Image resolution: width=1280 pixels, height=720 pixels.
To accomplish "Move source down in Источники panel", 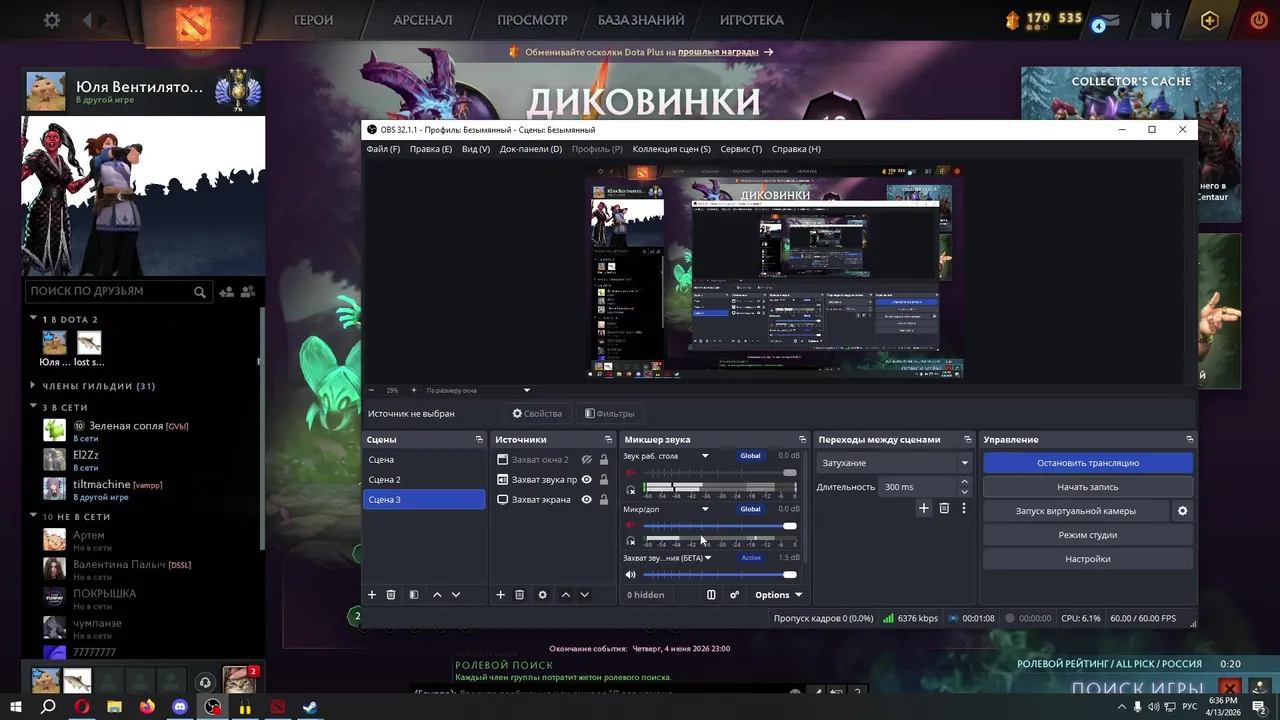I will (585, 595).
